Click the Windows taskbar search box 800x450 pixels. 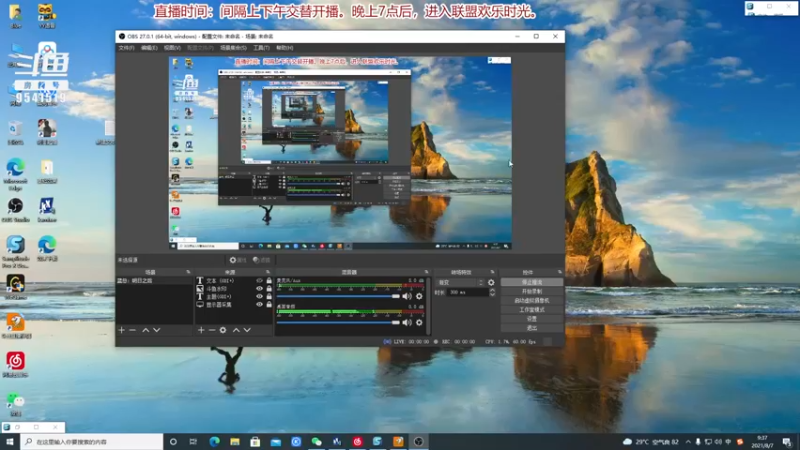pyautogui.click(x=92, y=441)
